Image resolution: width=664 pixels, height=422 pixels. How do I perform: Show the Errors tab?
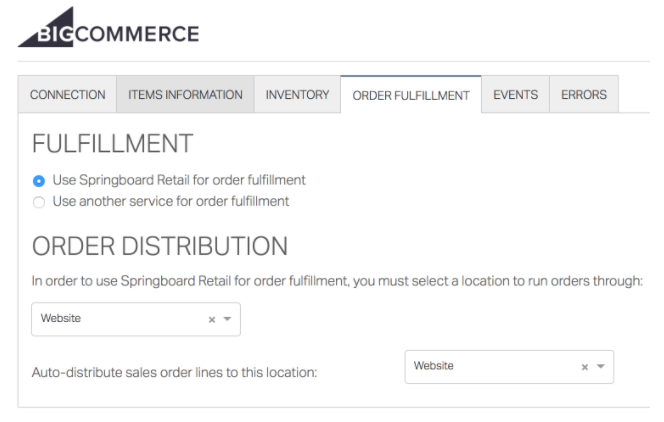click(x=584, y=95)
